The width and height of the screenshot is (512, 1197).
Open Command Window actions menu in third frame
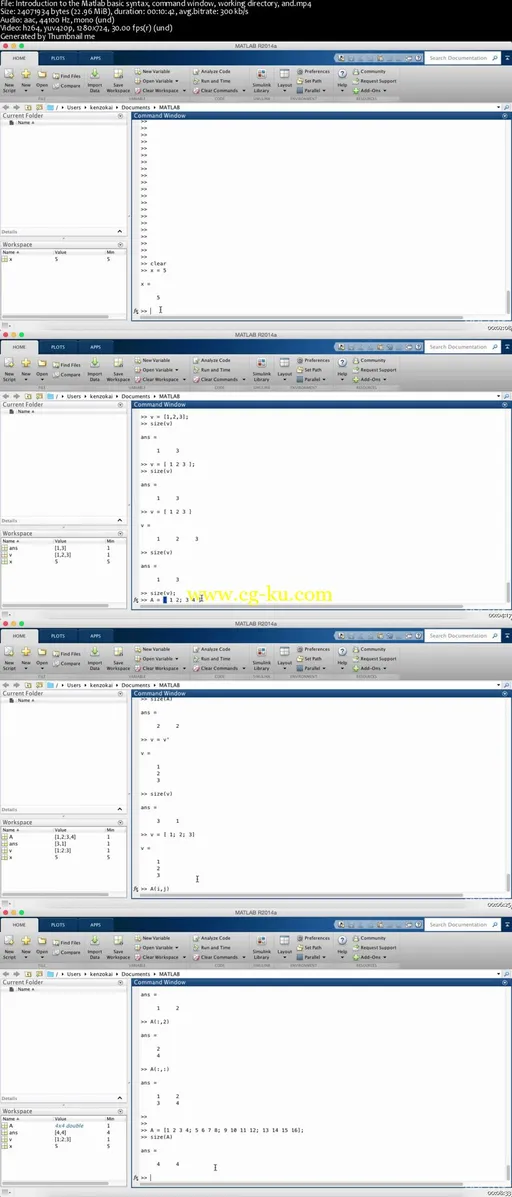coord(504,693)
